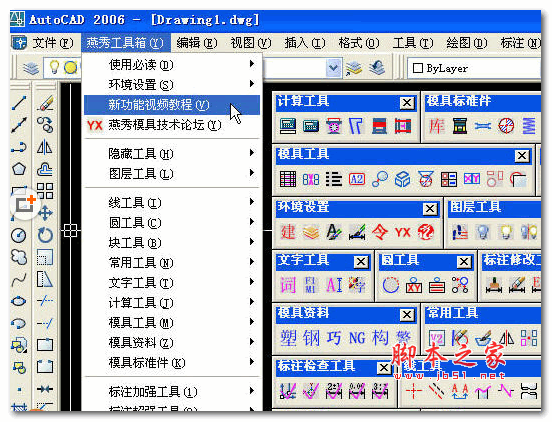This screenshot has height=422, width=552.
Task: Select the Move modify tool
Action: pyautogui.click(x=45, y=213)
